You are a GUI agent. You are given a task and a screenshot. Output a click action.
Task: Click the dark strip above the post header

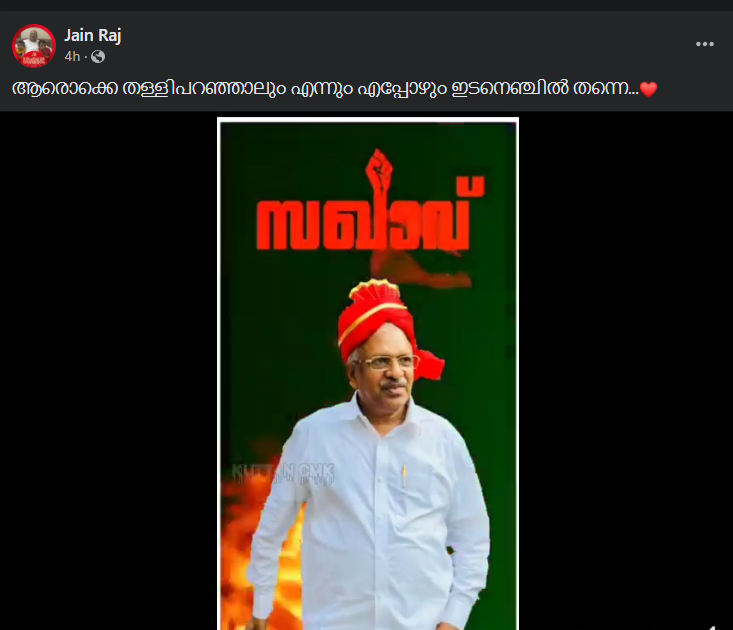coord(366,5)
